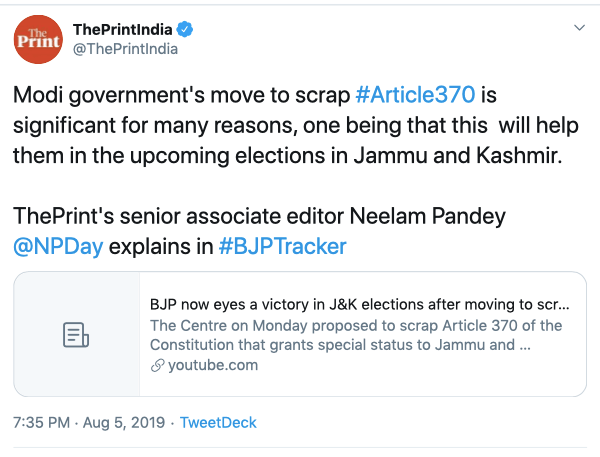Click the chain link icon beside youtube.com
Image resolution: width=600 pixels, height=457 pixels.
pos(157,365)
